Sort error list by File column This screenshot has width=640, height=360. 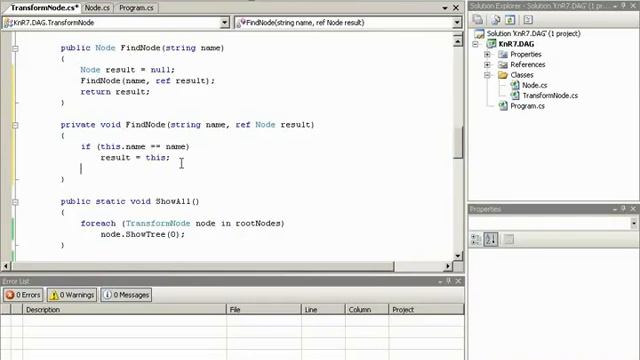click(264, 309)
